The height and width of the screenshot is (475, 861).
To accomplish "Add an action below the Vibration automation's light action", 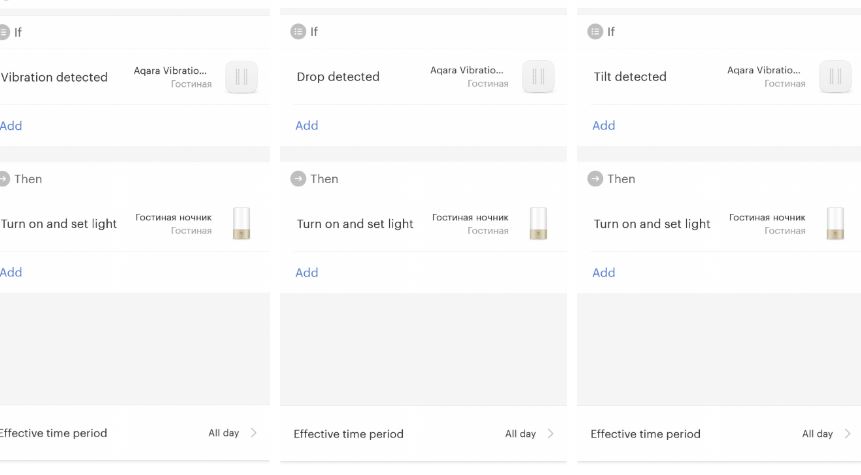I will pyautogui.click(x=11, y=272).
